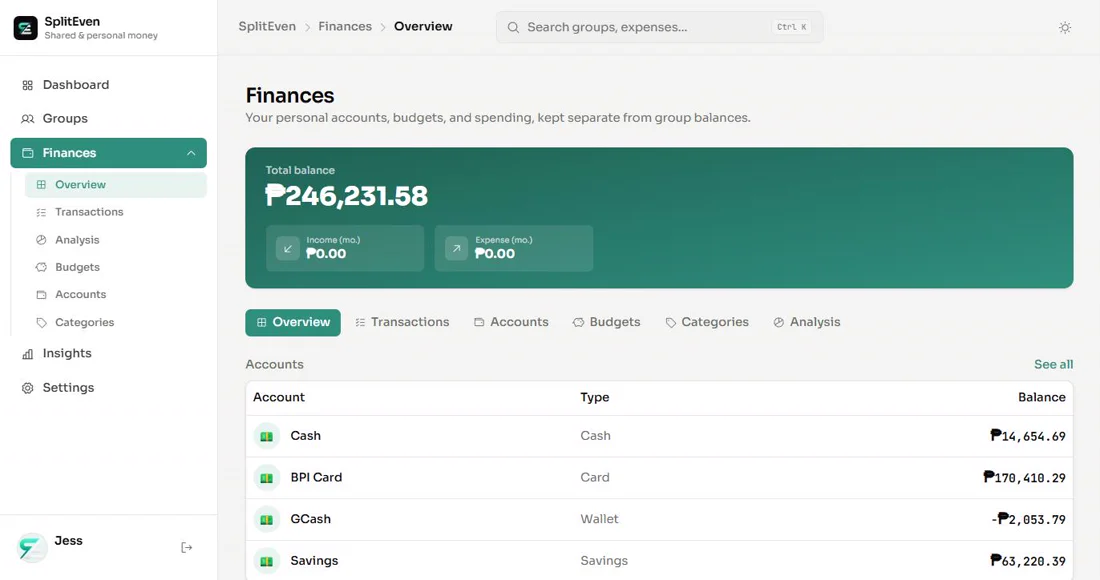The image size is (1100, 580).
Task: Open Settings from the sidebar
Action: click(109, 388)
